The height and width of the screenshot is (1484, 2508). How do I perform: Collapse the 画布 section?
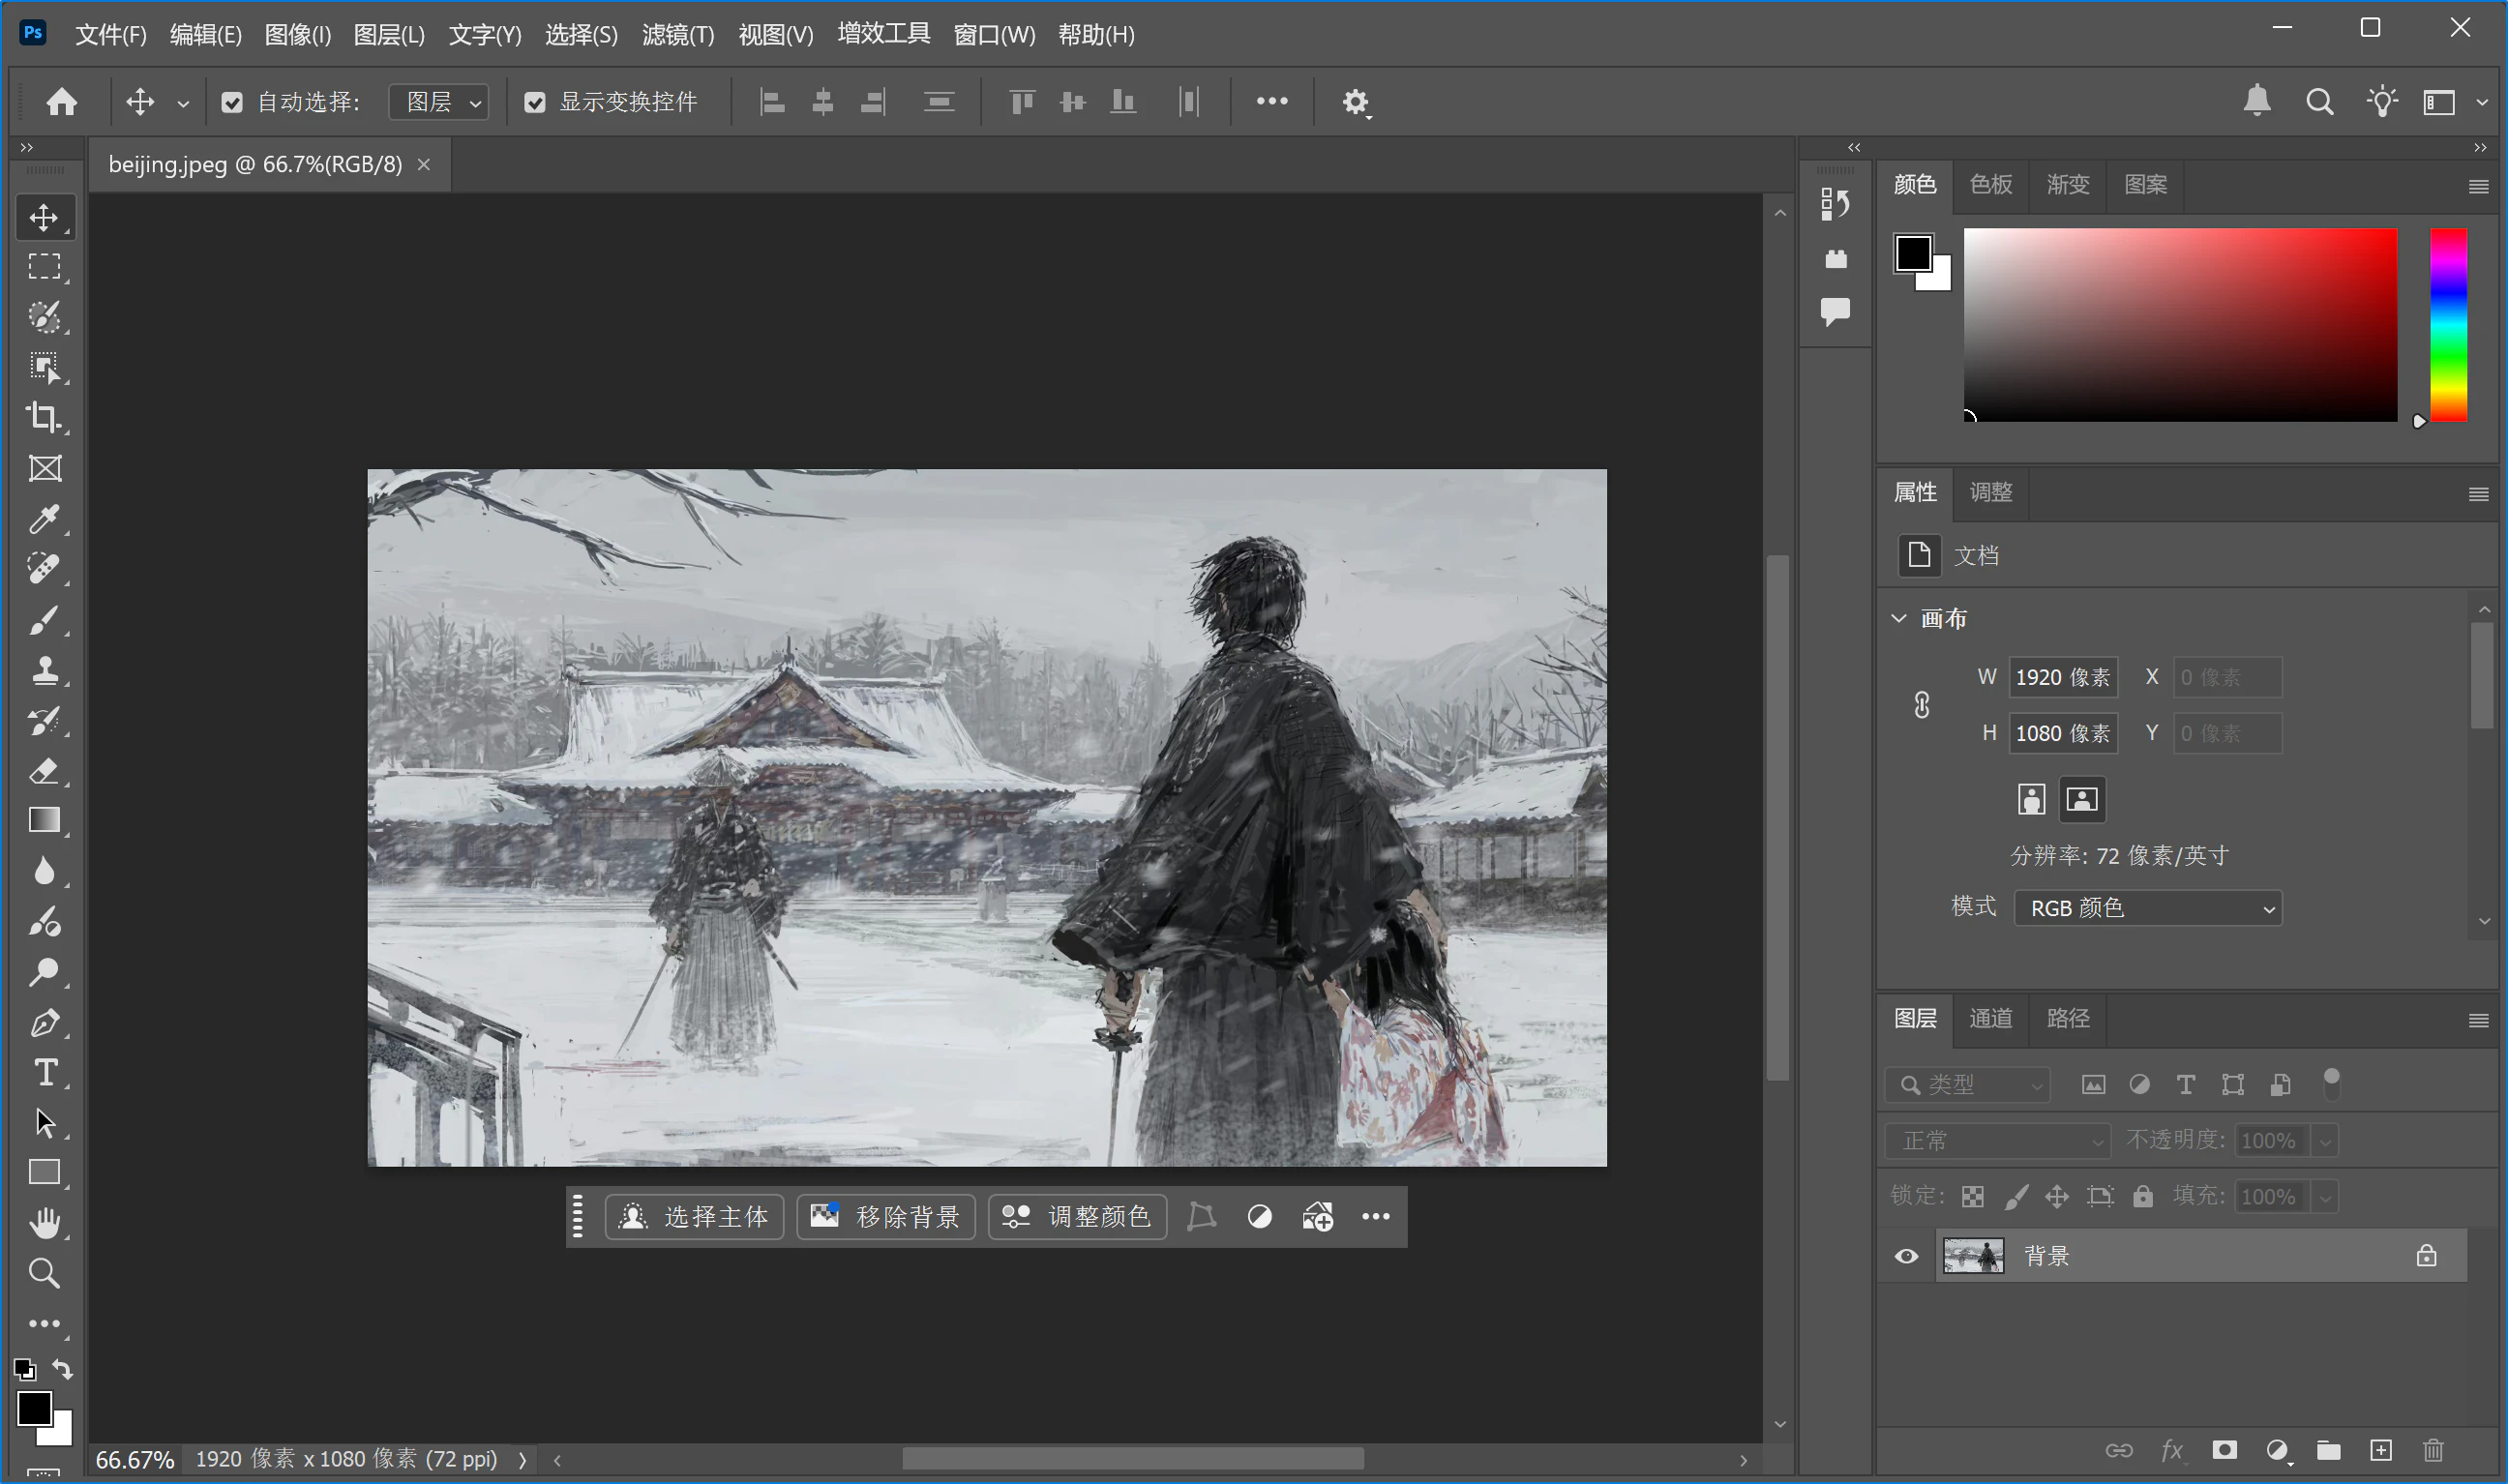(x=1899, y=618)
